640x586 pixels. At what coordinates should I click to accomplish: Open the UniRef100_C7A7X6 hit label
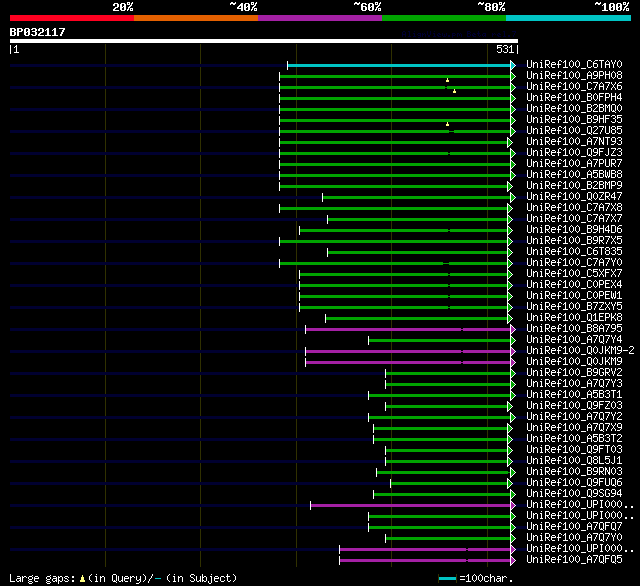point(574,87)
